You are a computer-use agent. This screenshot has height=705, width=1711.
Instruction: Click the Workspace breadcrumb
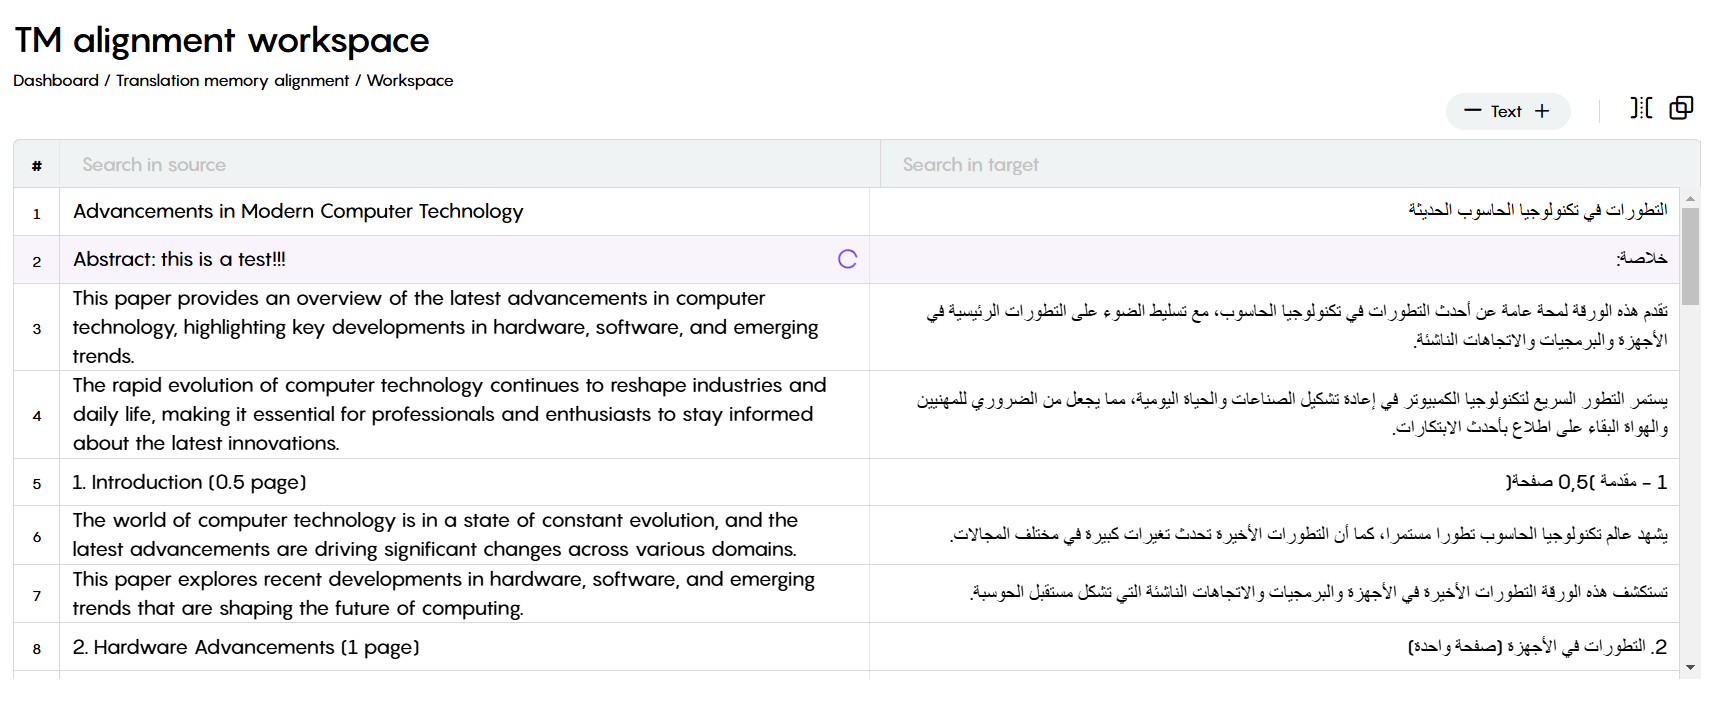[410, 80]
